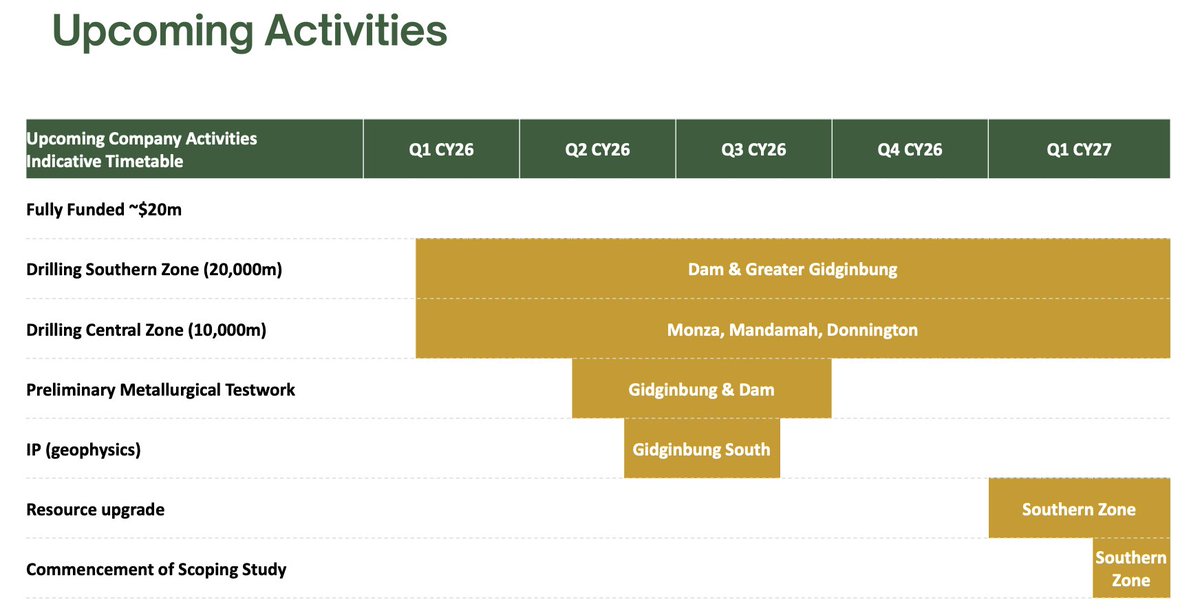Click the Scoping Study "Southern Zone" bar
The image size is (1200, 611).
pyautogui.click(x=1131, y=569)
